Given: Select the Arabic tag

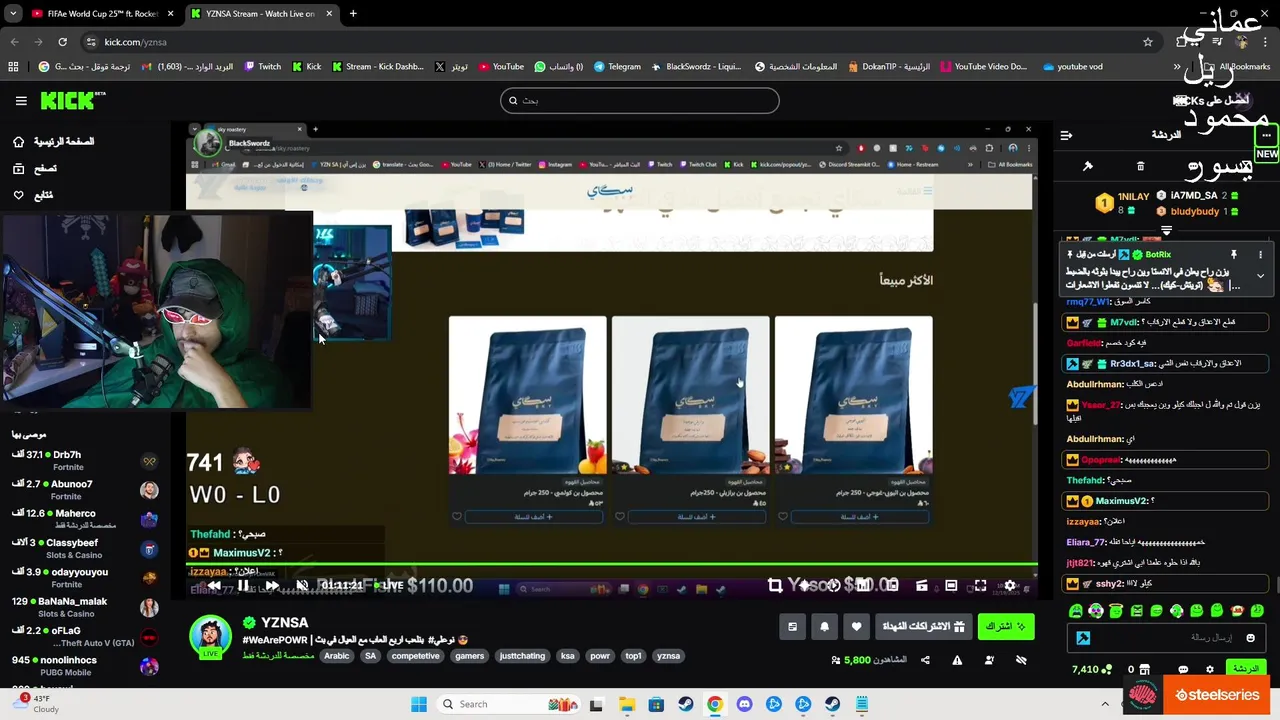Looking at the screenshot, I should 337,656.
